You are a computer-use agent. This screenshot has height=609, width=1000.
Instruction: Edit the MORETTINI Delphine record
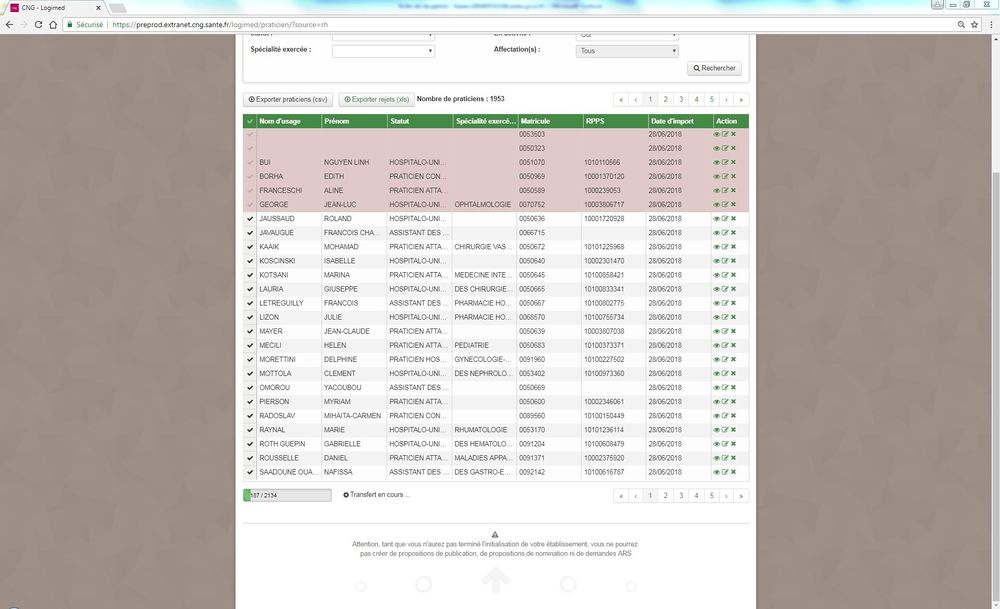tap(725, 360)
